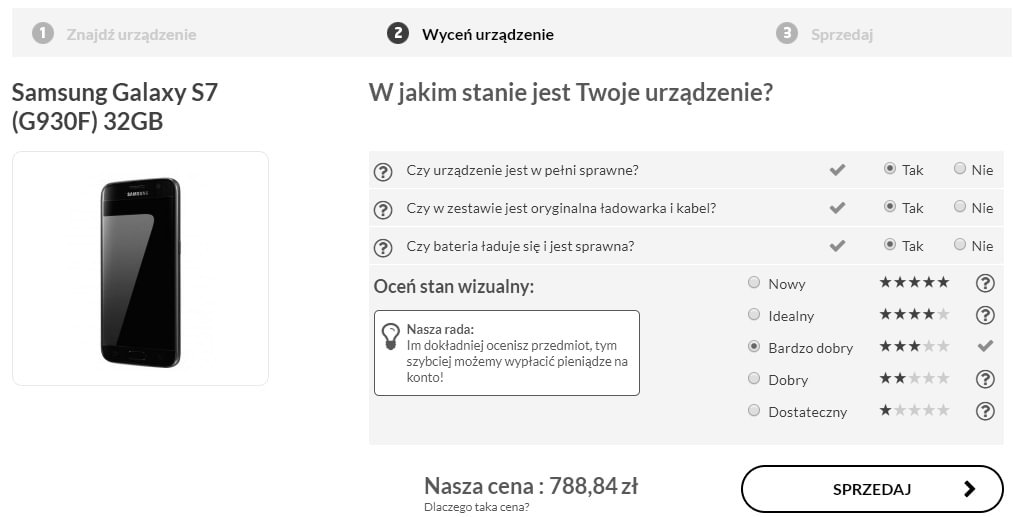
Task: Show help for Nowy condition rating
Action: click(x=985, y=283)
